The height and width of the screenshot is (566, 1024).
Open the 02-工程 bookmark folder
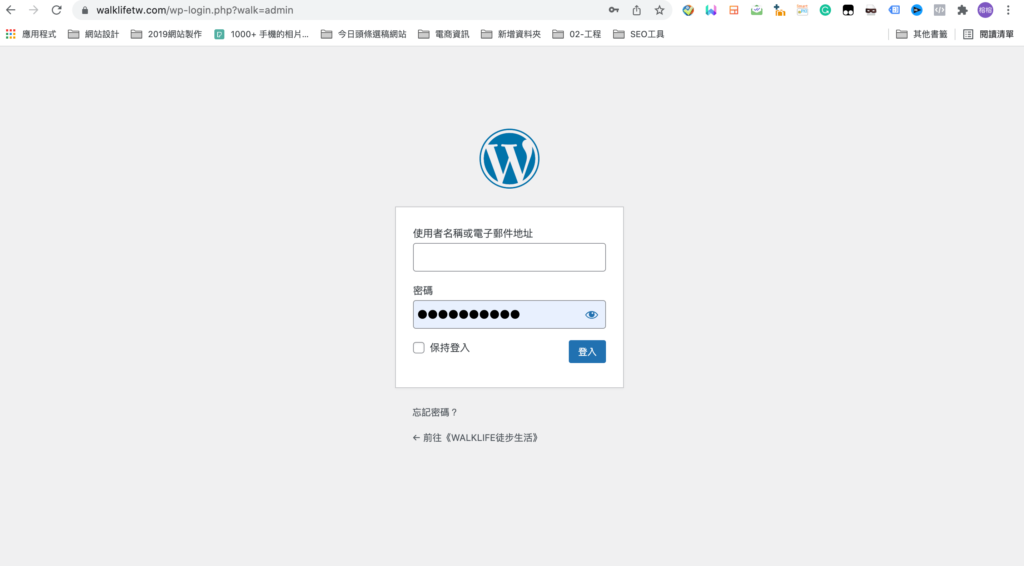pyautogui.click(x=577, y=34)
